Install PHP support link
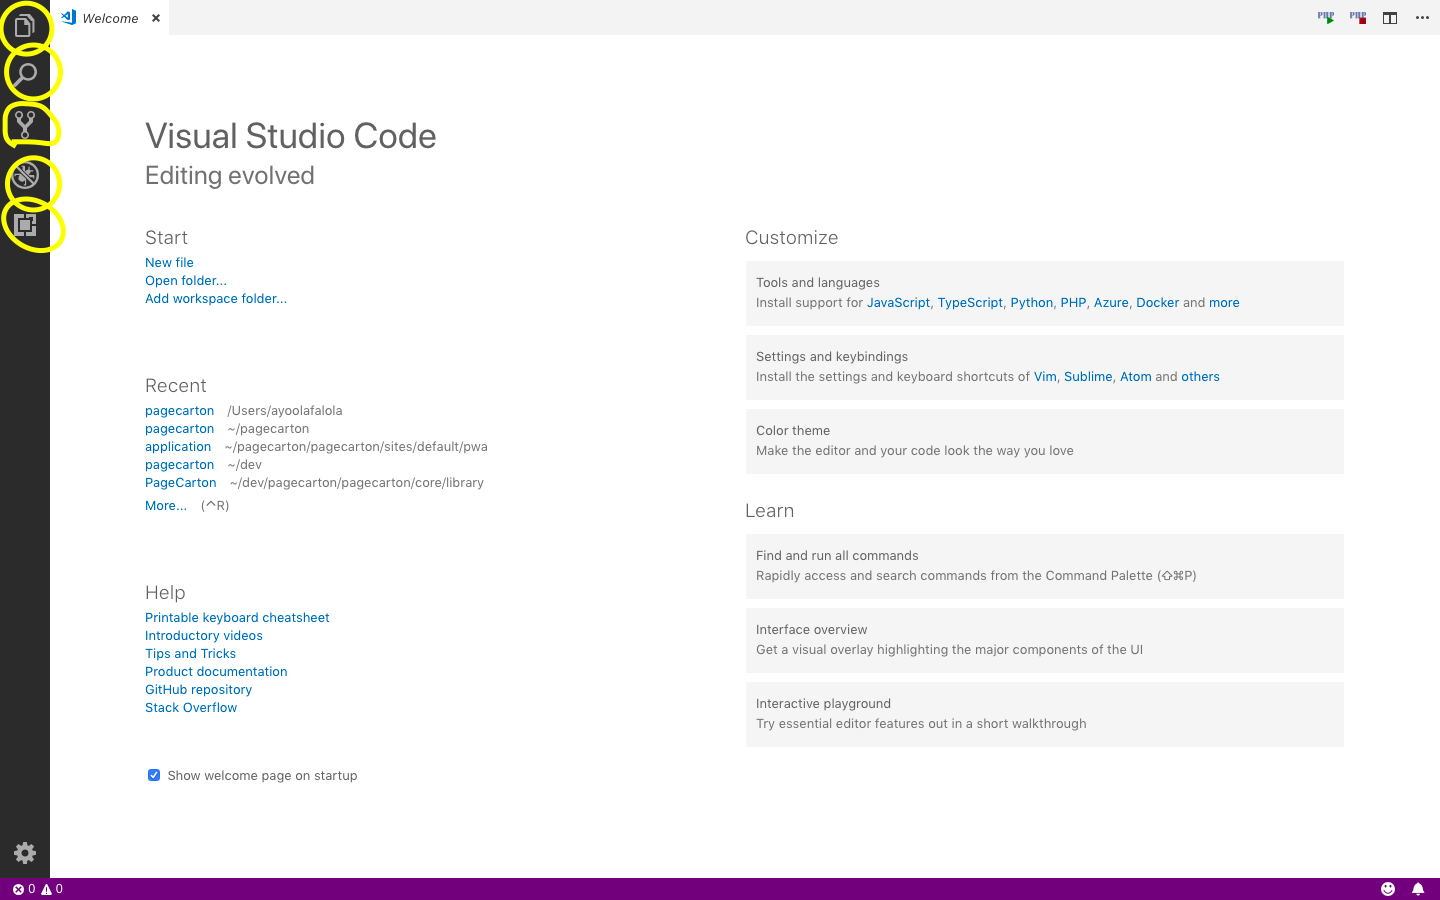Screen dimensions: 1440x900 1073,303
